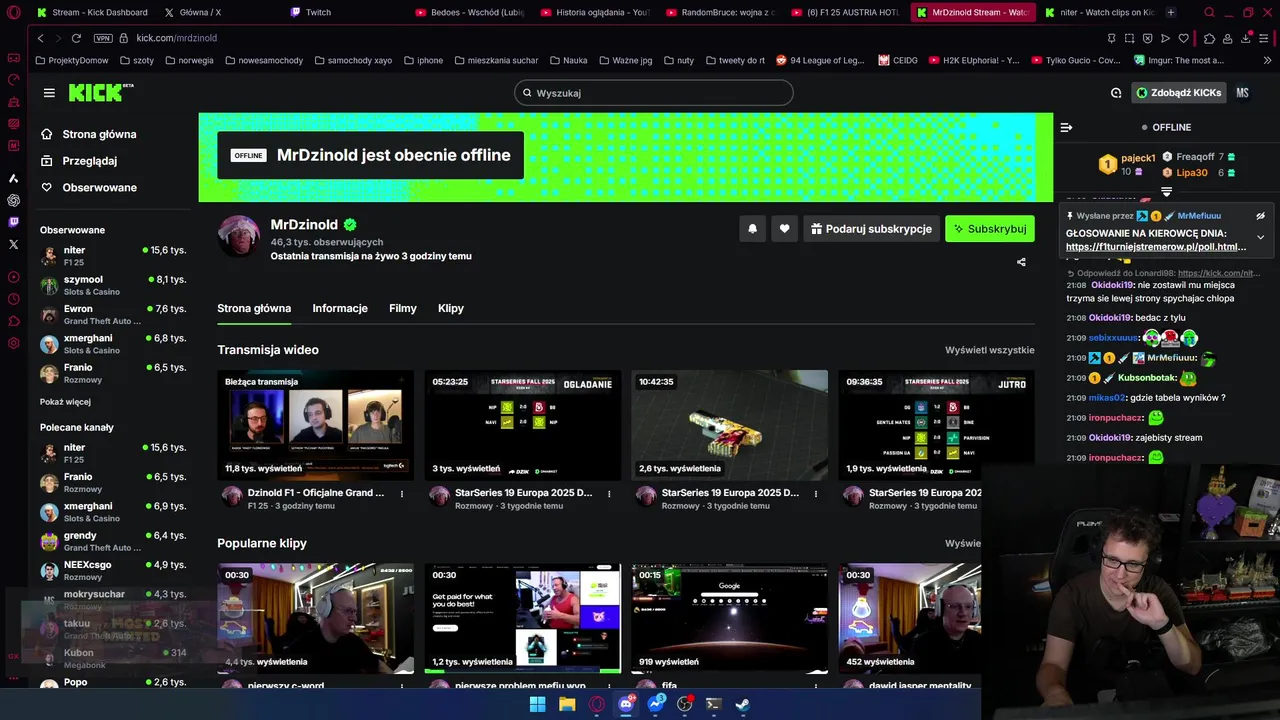The image size is (1280, 720).
Task: Open the 'pierwszy c-word' clip thumbnail
Action: click(315, 618)
